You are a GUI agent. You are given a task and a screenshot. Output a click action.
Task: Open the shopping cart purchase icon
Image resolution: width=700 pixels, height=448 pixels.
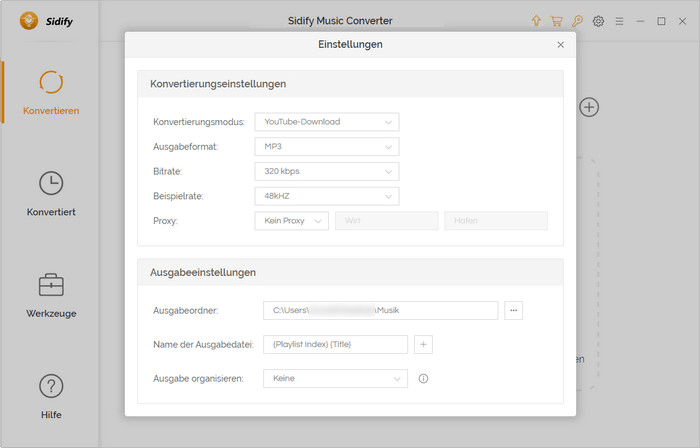[556, 21]
